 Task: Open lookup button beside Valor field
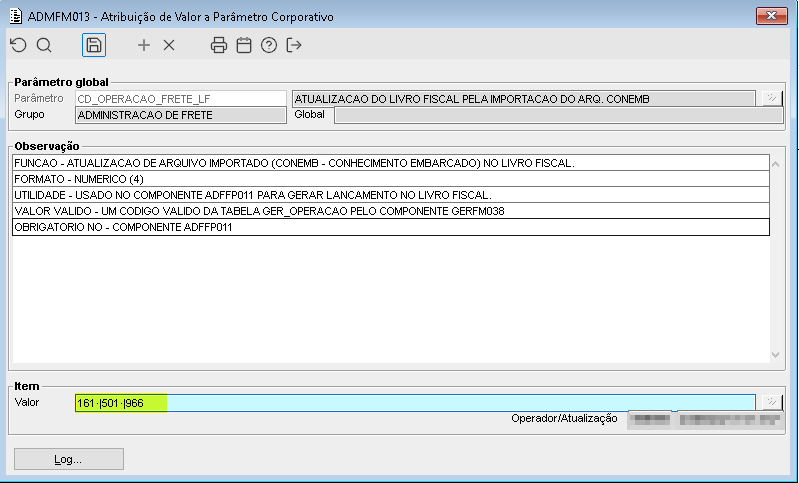pos(772,402)
